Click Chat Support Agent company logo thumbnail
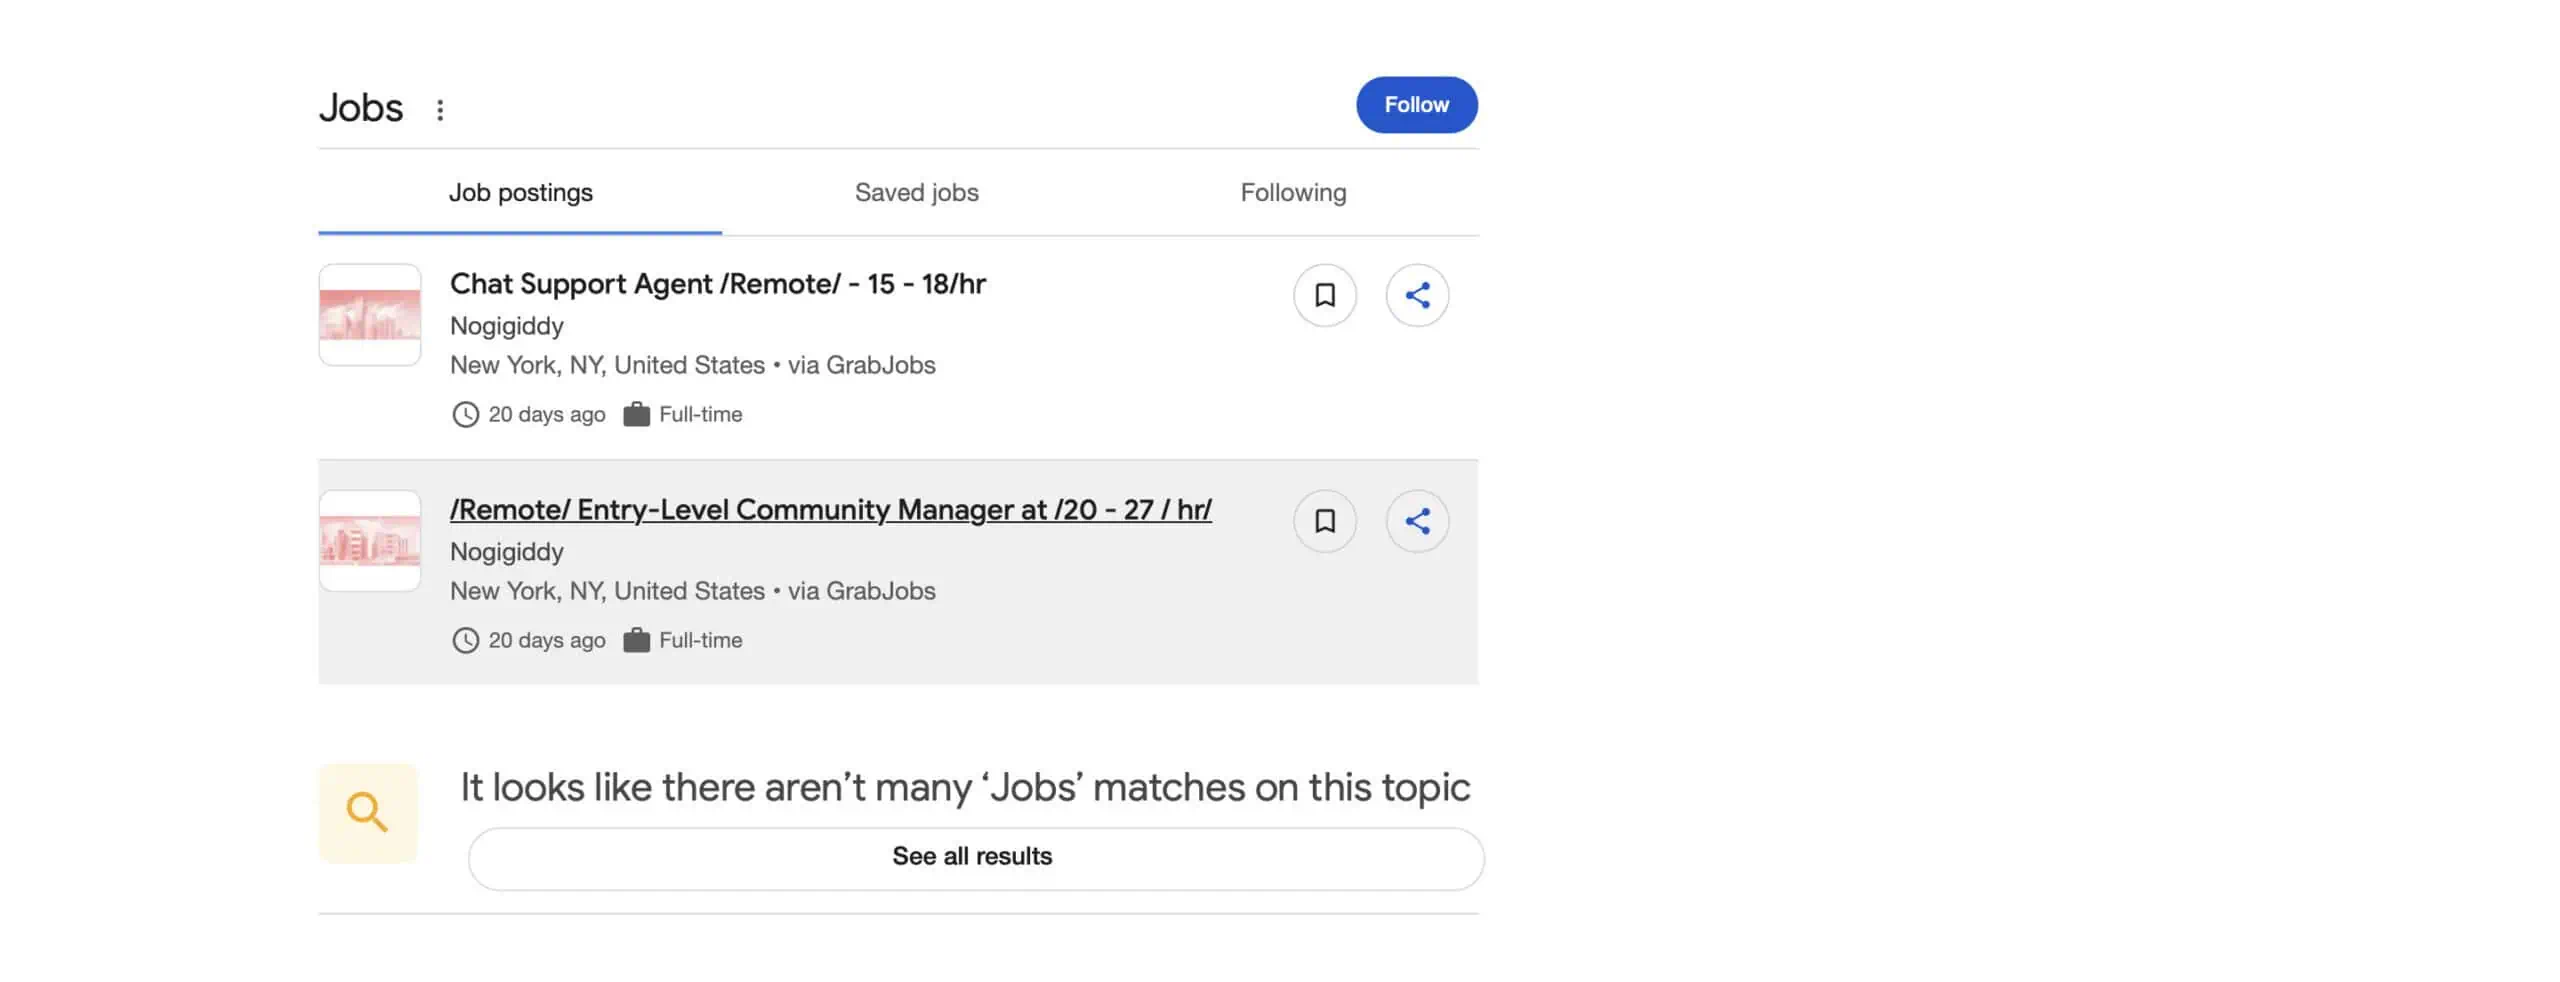The height and width of the screenshot is (982, 2560). (x=370, y=315)
